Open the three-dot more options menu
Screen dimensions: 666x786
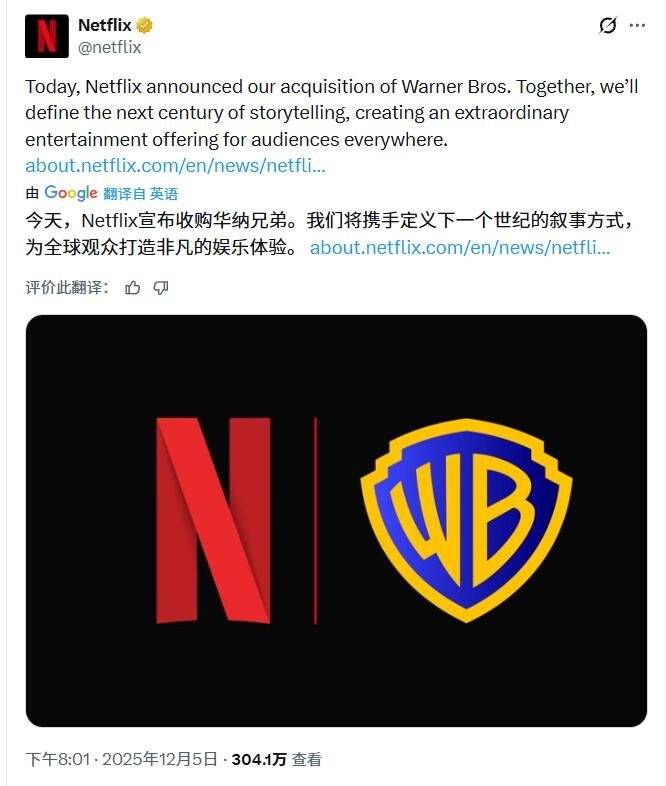click(637, 25)
